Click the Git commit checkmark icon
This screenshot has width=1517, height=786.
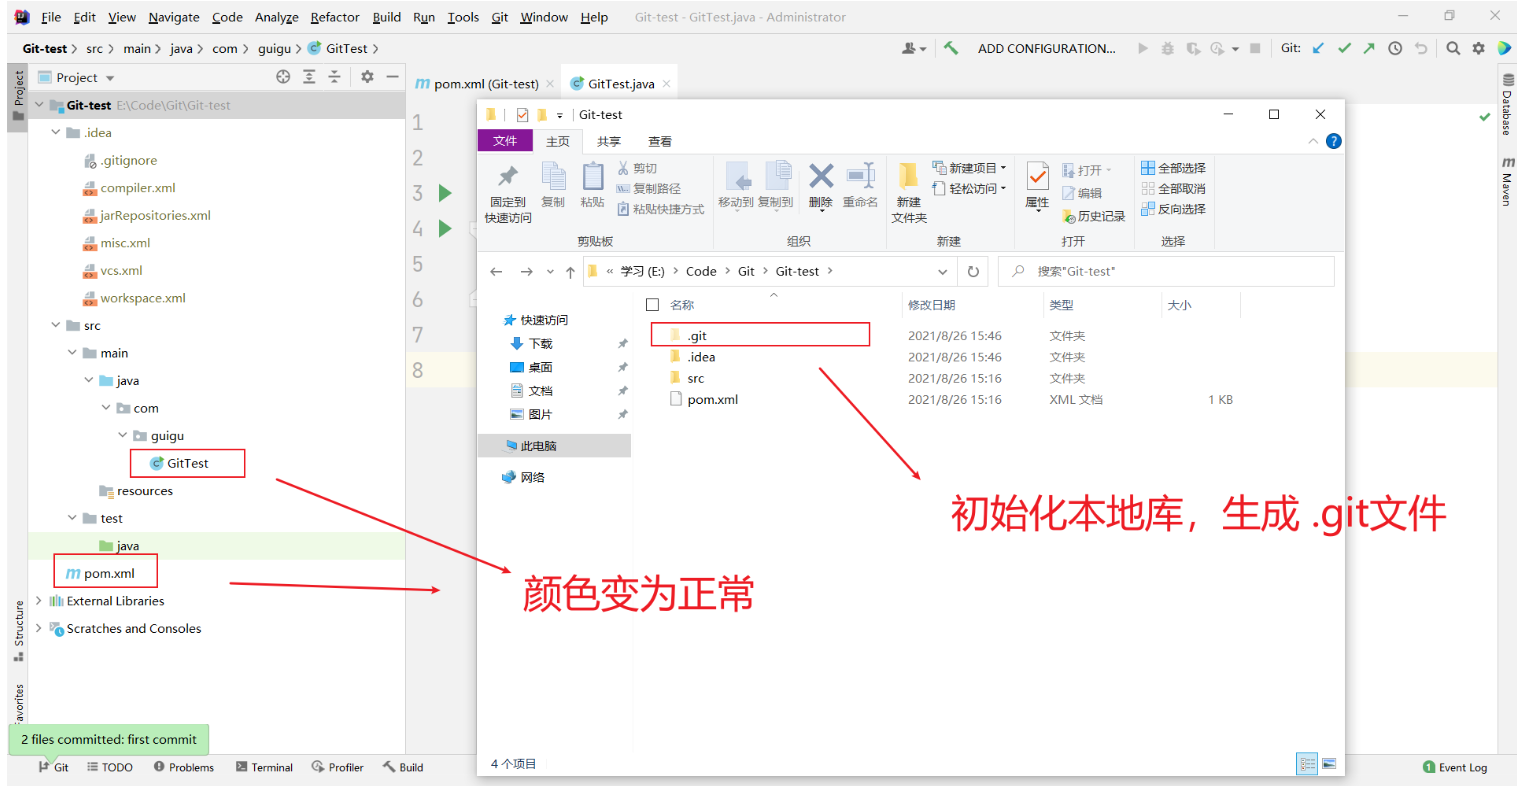1344,48
